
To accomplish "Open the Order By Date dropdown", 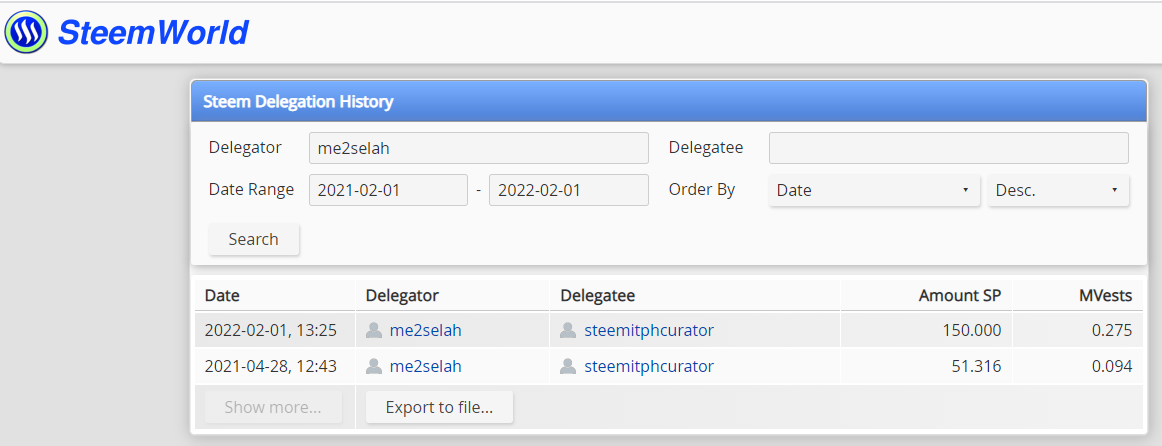I will click(x=874, y=190).
